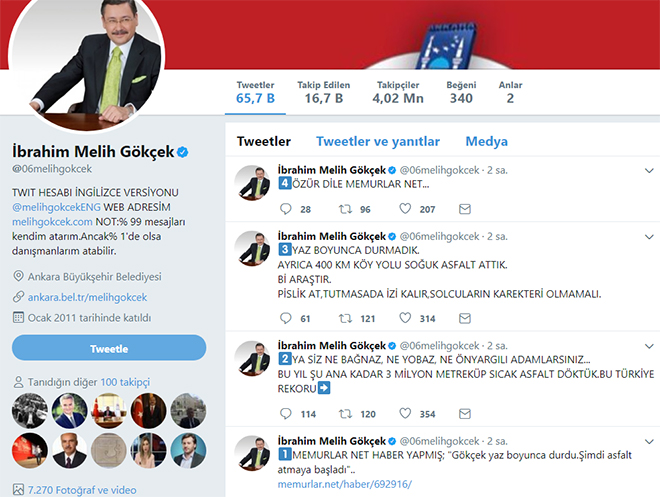Image resolution: width=660 pixels, height=497 pixels.
Task: Send the YAZ BOYUNCA DURMADIK tweet via direct message
Action: pyautogui.click(x=465, y=318)
